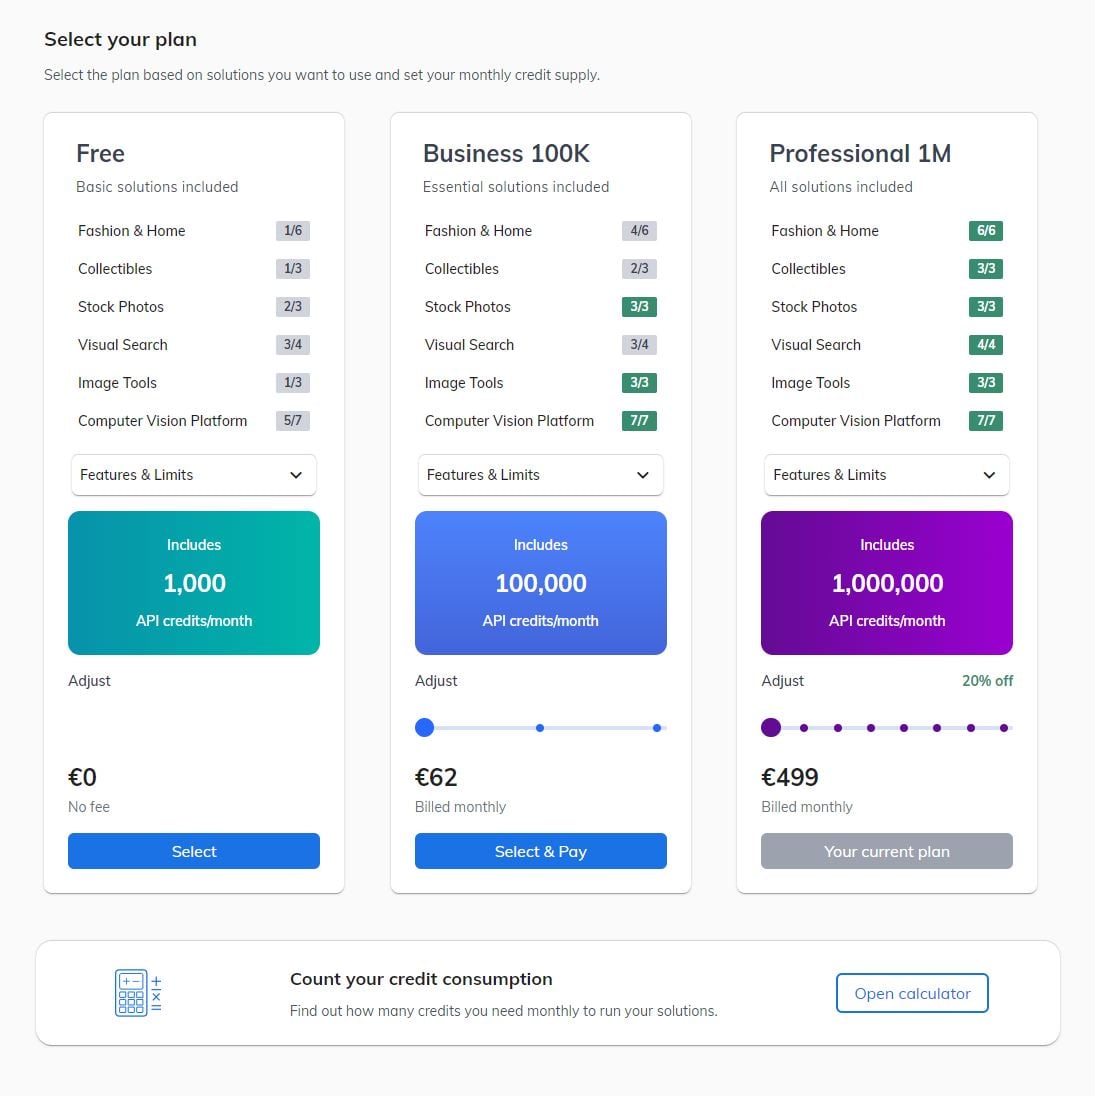Click the 3/3 Image Tools badge on Professional plan
Image resolution: width=1095 pixels, height=1096 pixels.
(x=986, y=382)
